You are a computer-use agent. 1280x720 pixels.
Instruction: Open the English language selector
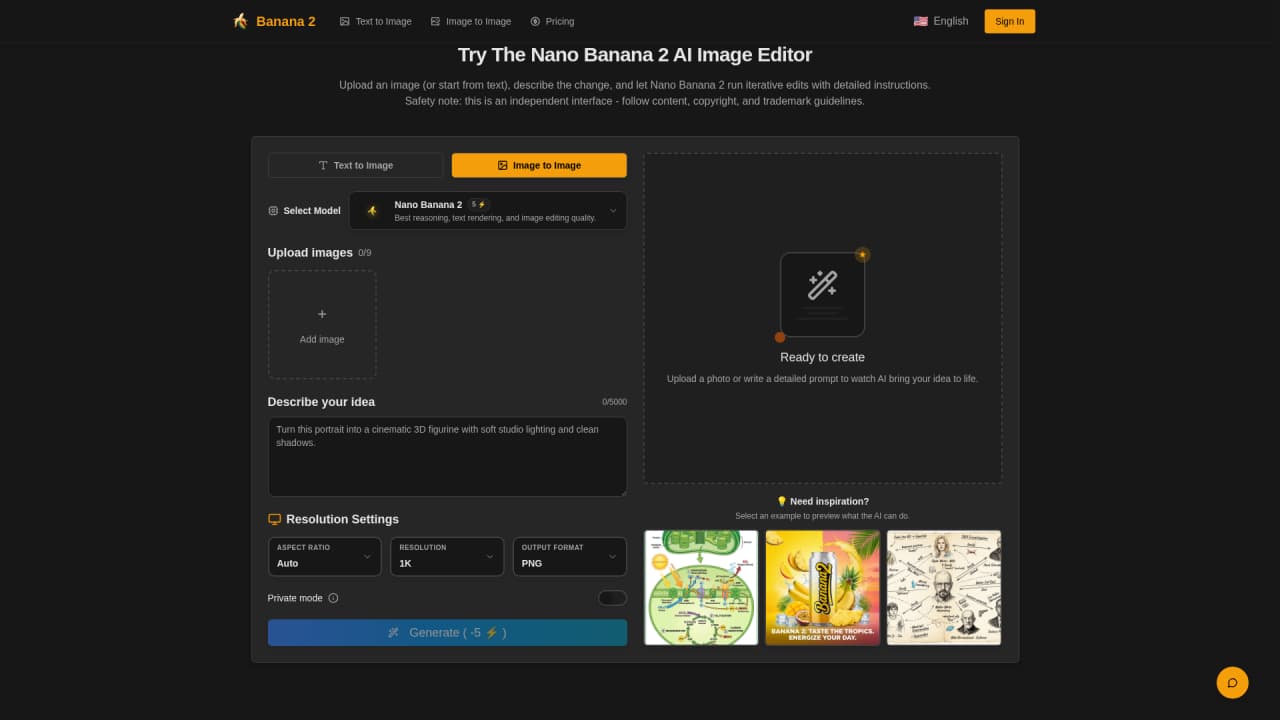pos(941,21)
